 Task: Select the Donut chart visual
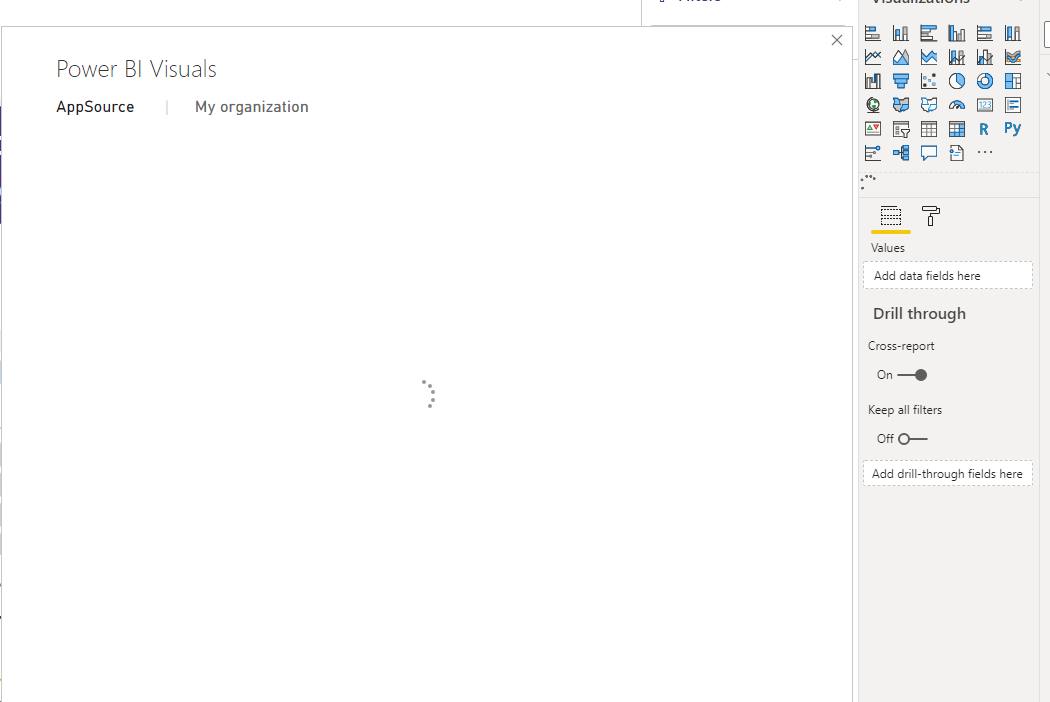tap(984, 81)
